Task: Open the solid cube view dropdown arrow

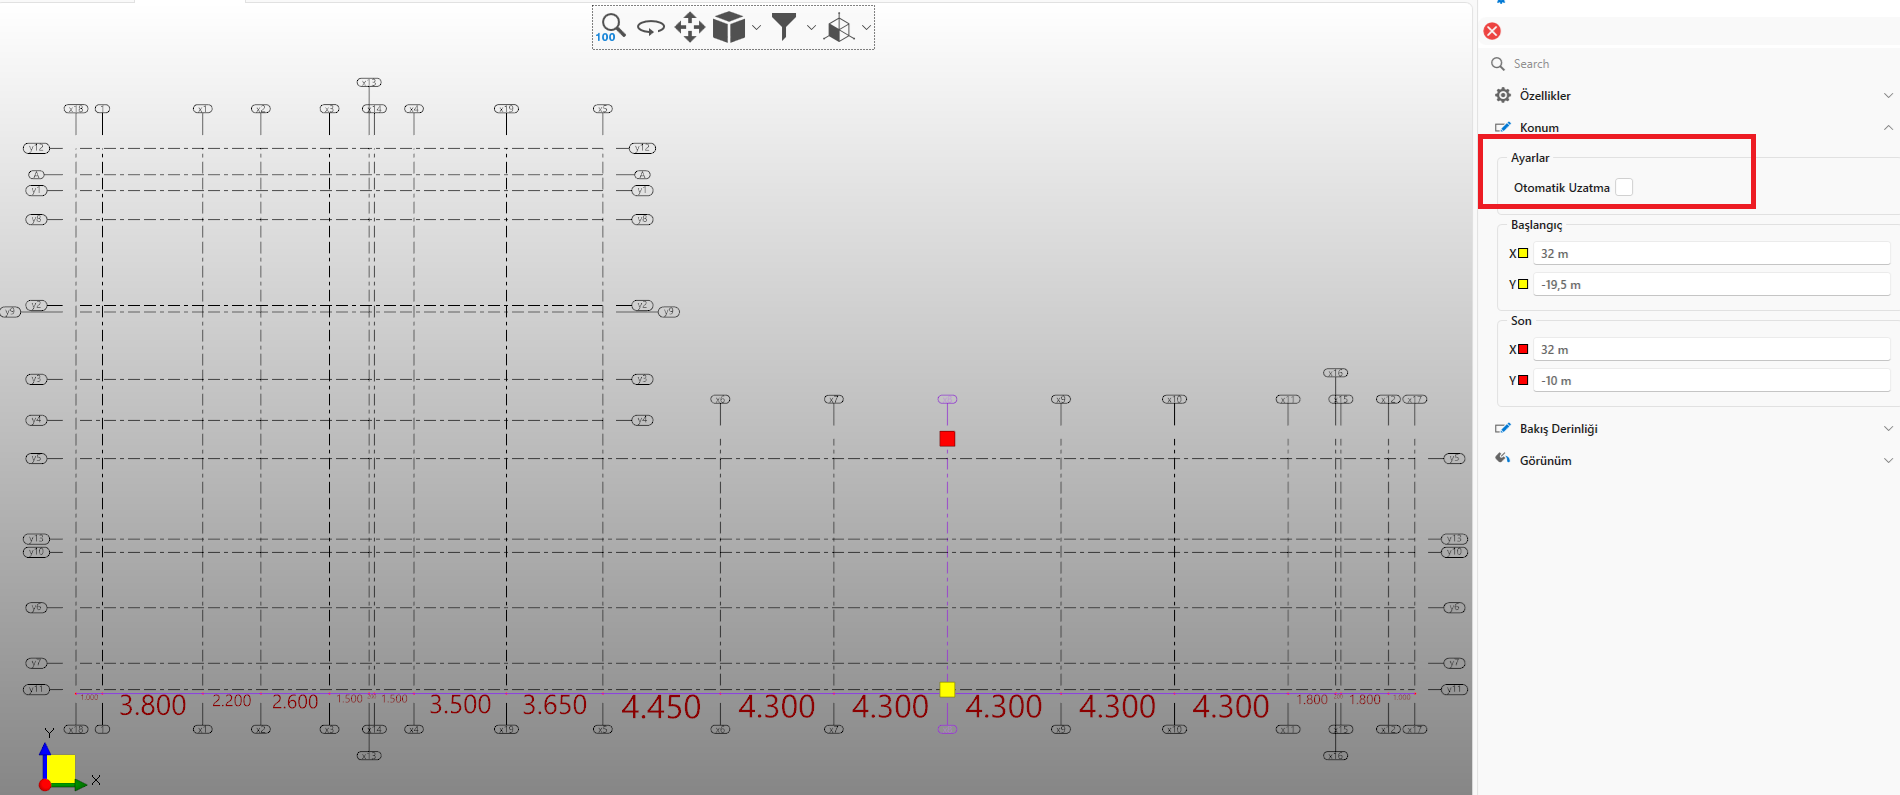Action: pos(756,28)
